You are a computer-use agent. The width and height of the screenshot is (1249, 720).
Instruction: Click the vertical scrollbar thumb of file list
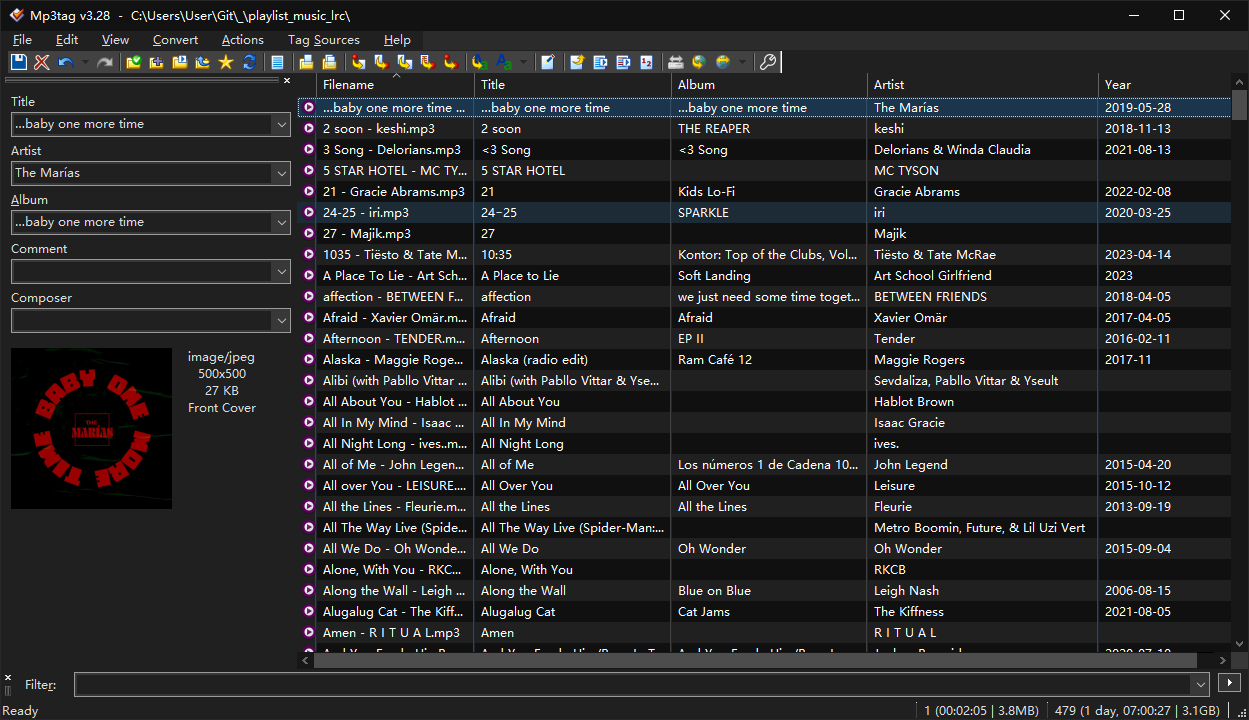pos(1240,104)
